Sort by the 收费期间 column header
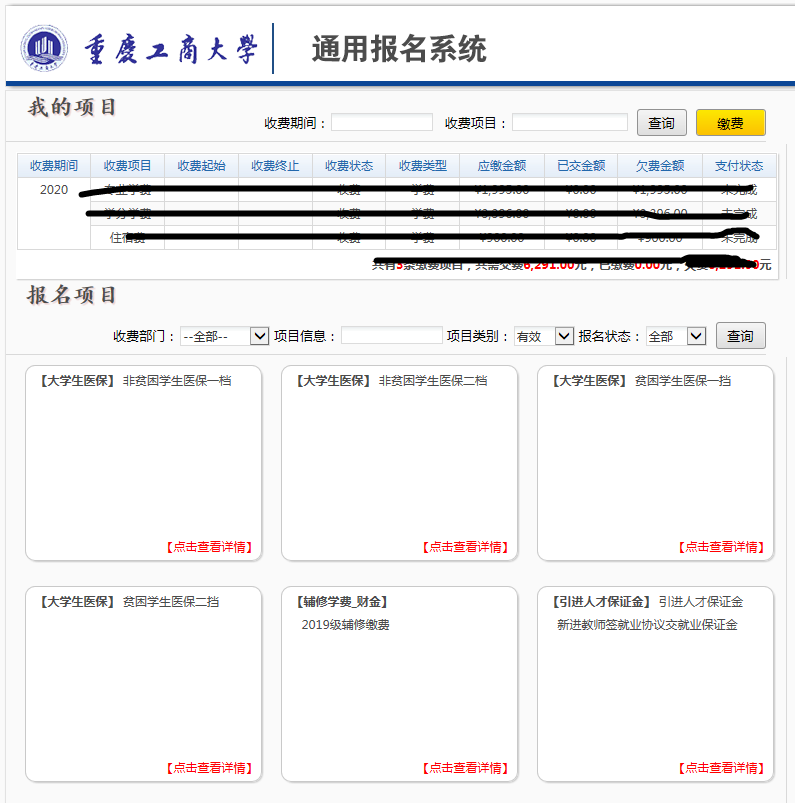795x803 pixels. pyautogui.click(x=54, y=166)
